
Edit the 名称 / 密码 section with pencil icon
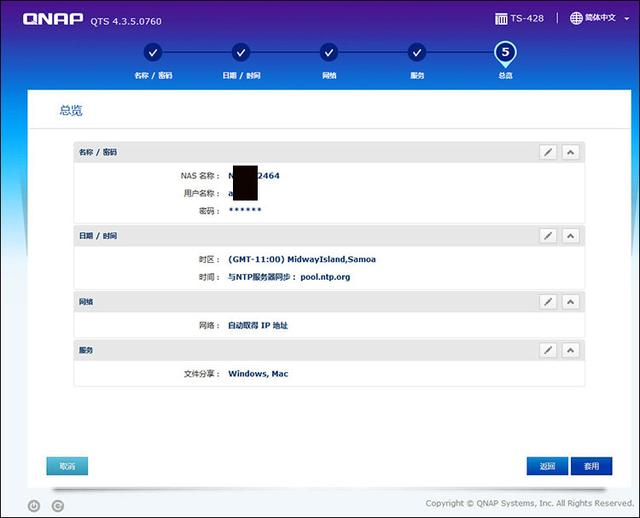click(548, 152)
